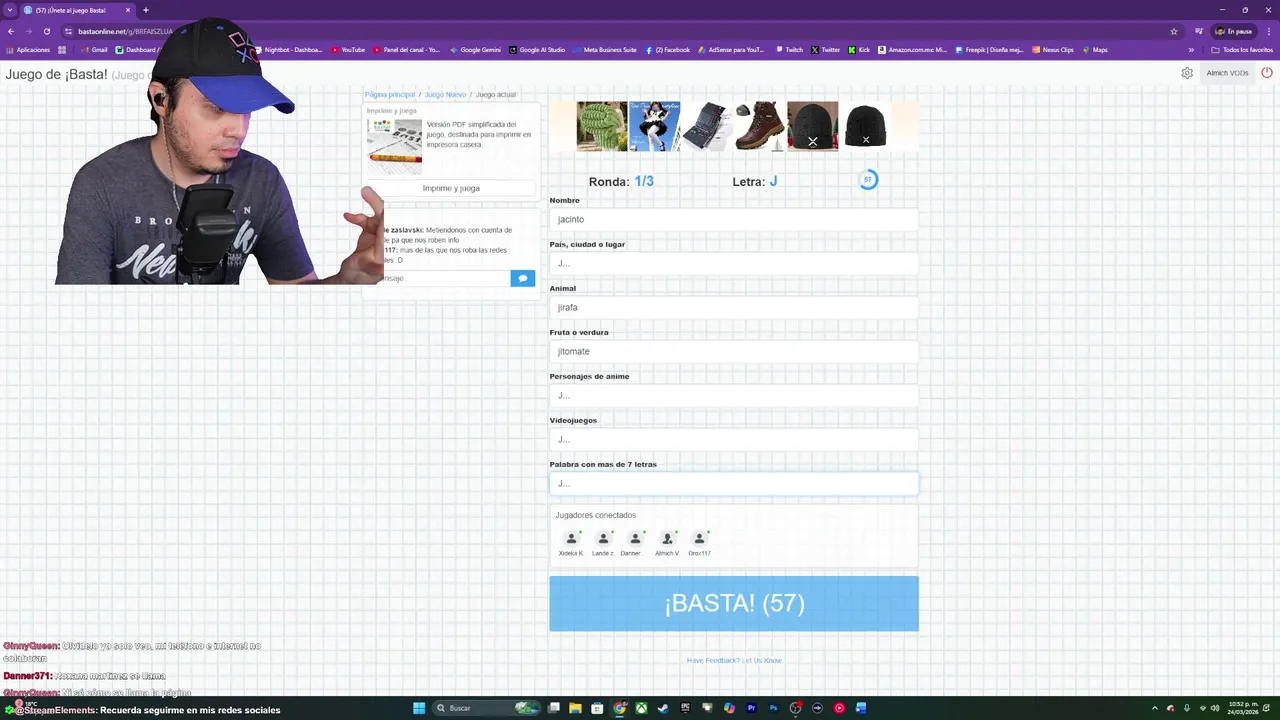
Task: Click the Nombre field containing jacinto
Action: [x=734, y=219]
